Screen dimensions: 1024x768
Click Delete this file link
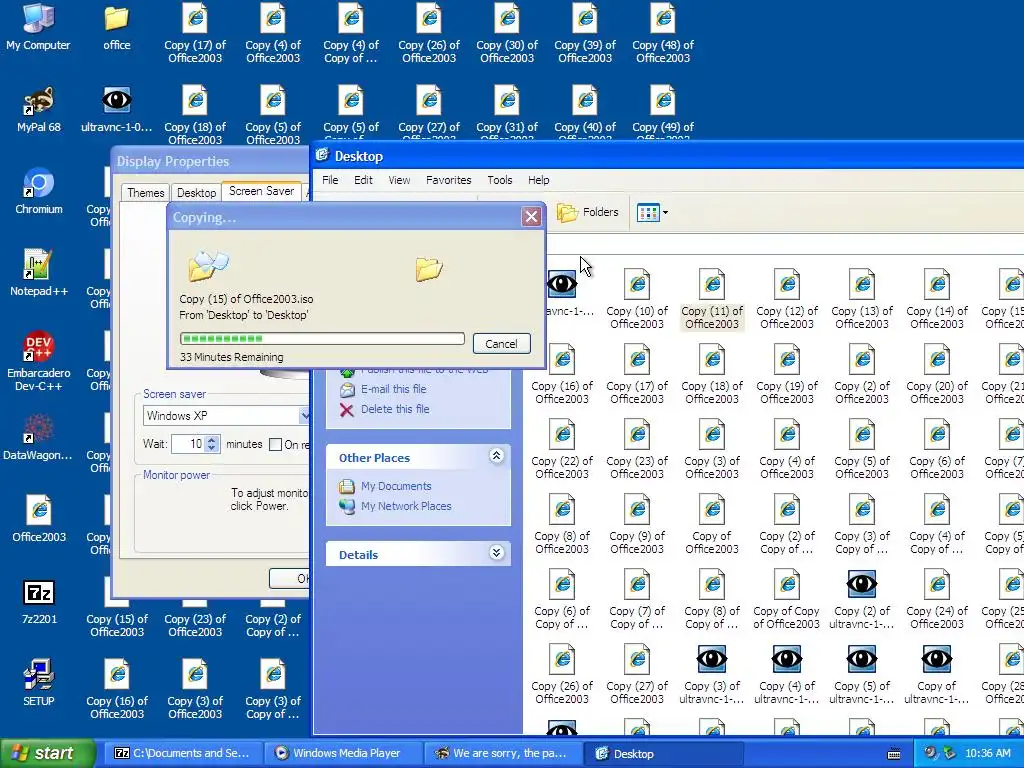384,409
